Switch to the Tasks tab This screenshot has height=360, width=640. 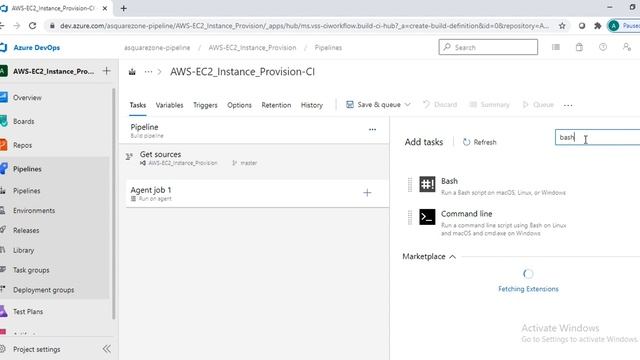(138, 105)
